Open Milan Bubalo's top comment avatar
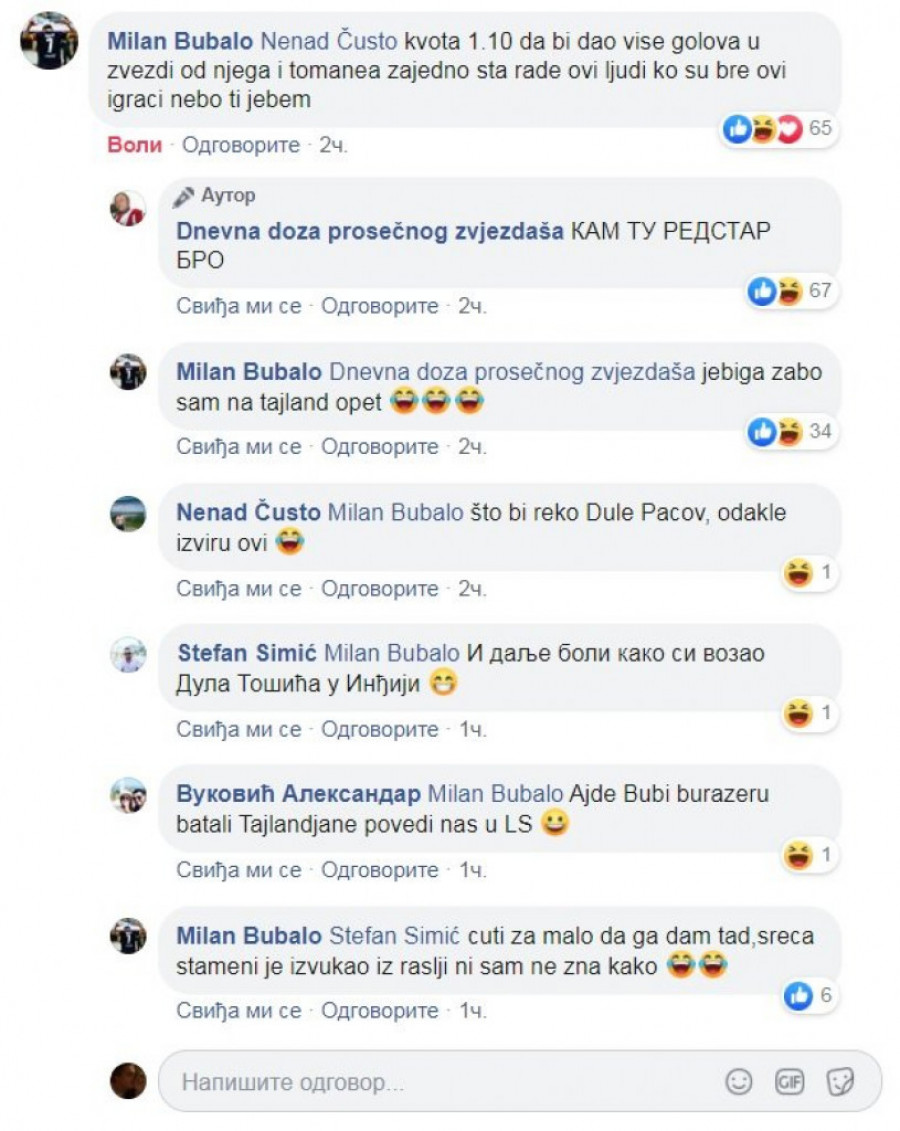Viewport: 900px width, 1131px height. click(49, 40)
